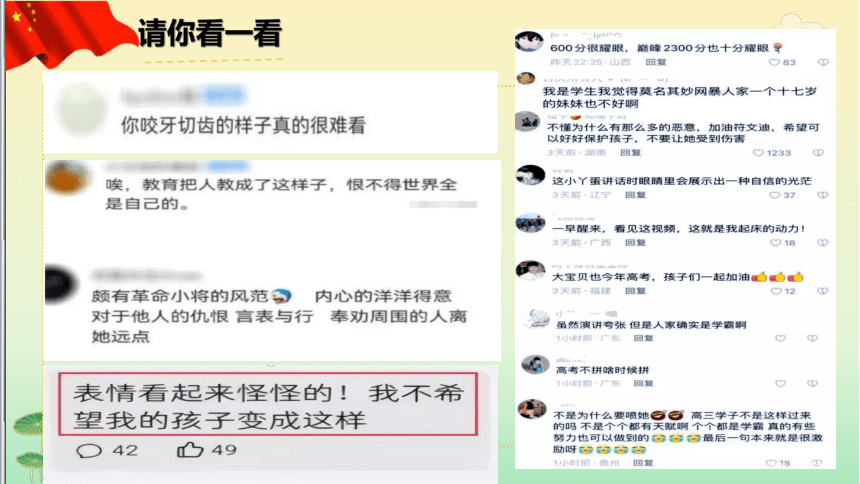Like the 高考不拼啥时候拼 comment
The image size is (860, 484).
coord(780,383)
